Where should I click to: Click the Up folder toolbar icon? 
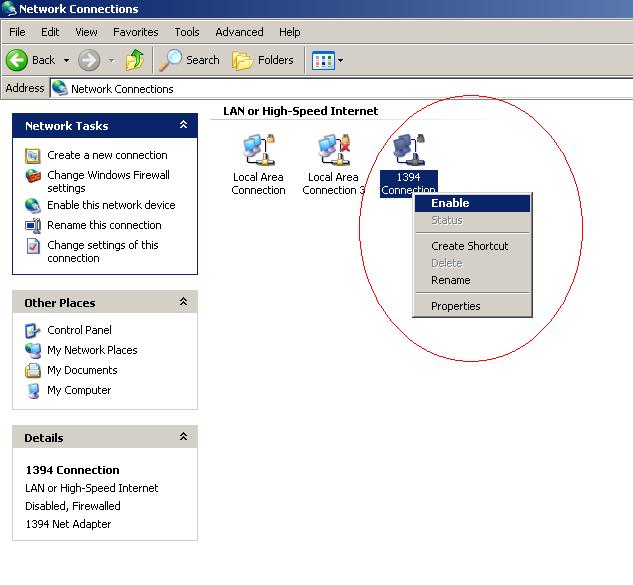[x=135, y=60]
